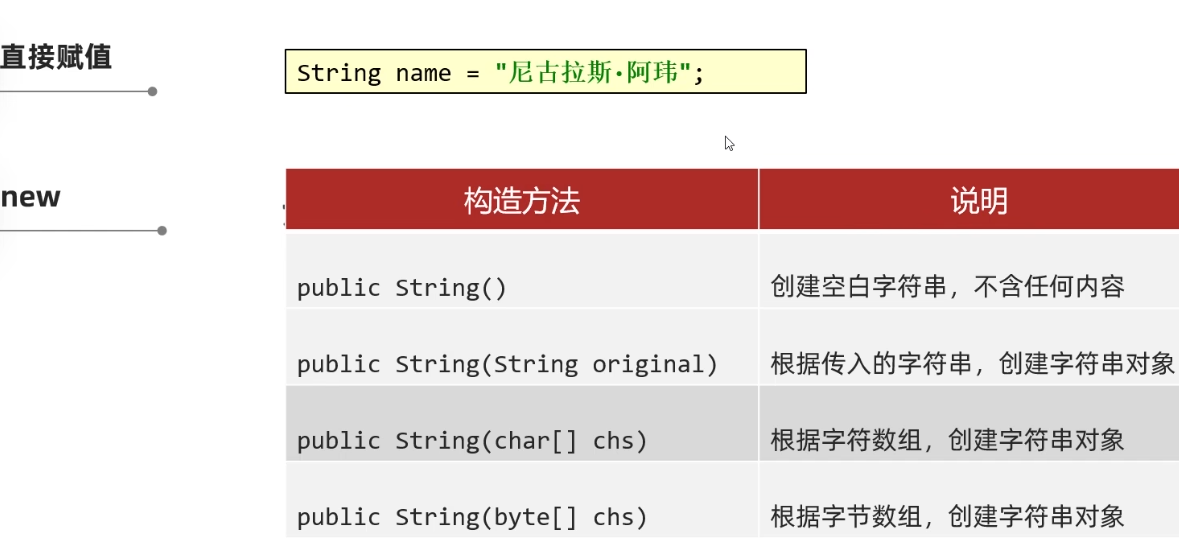Click the 根据字符数组 description cell
Viewport: 1179px width, 547px height.
(x=947, y=440)
